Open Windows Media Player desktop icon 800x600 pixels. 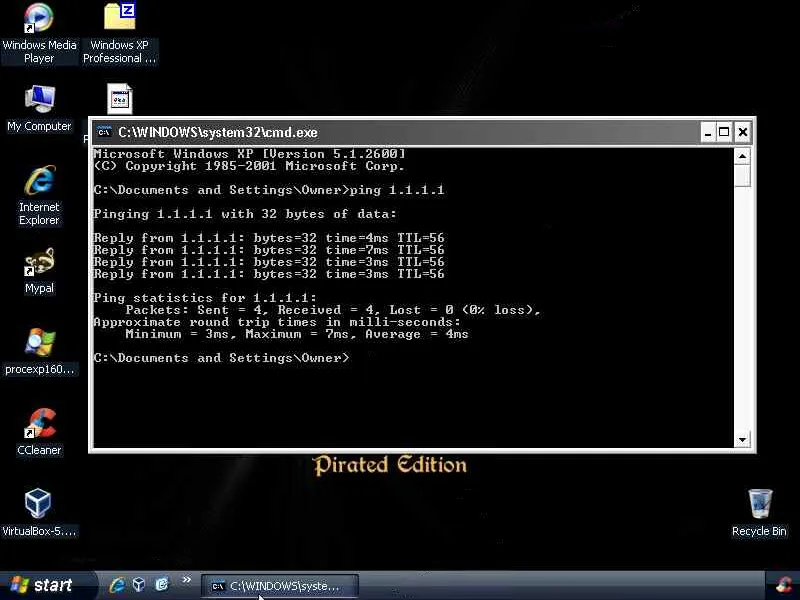click(x=39, y=34)
